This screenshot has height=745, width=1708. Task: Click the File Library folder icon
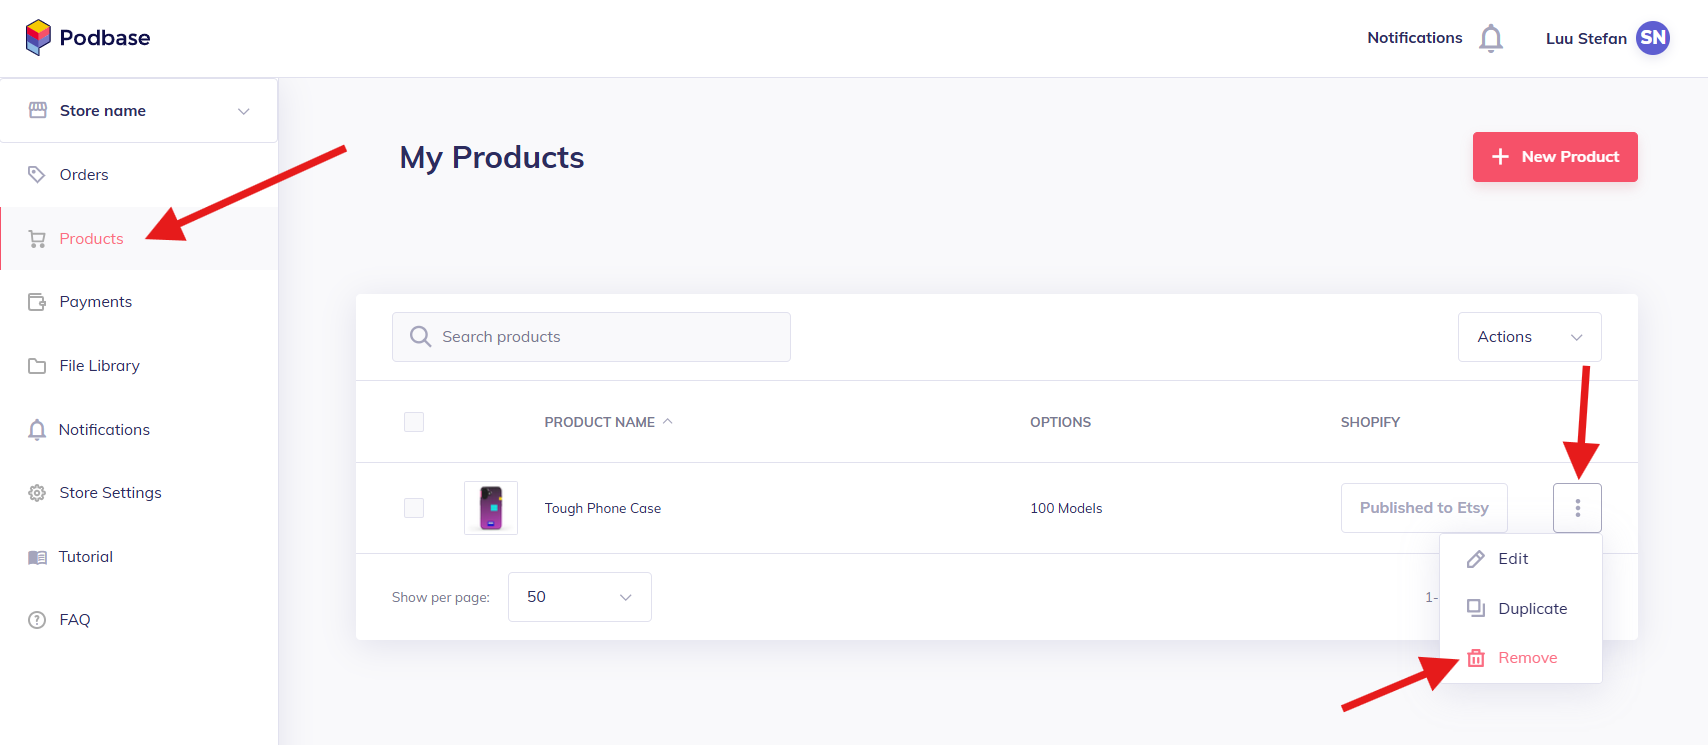(36, 365)
